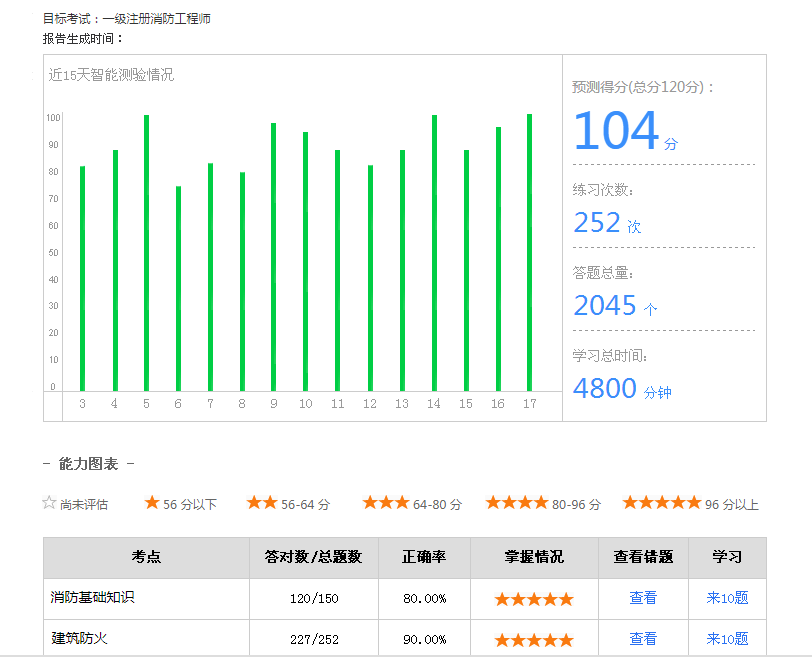Click the 100 y-axis label
812x657 pixels.
click(x=53, y=118)
